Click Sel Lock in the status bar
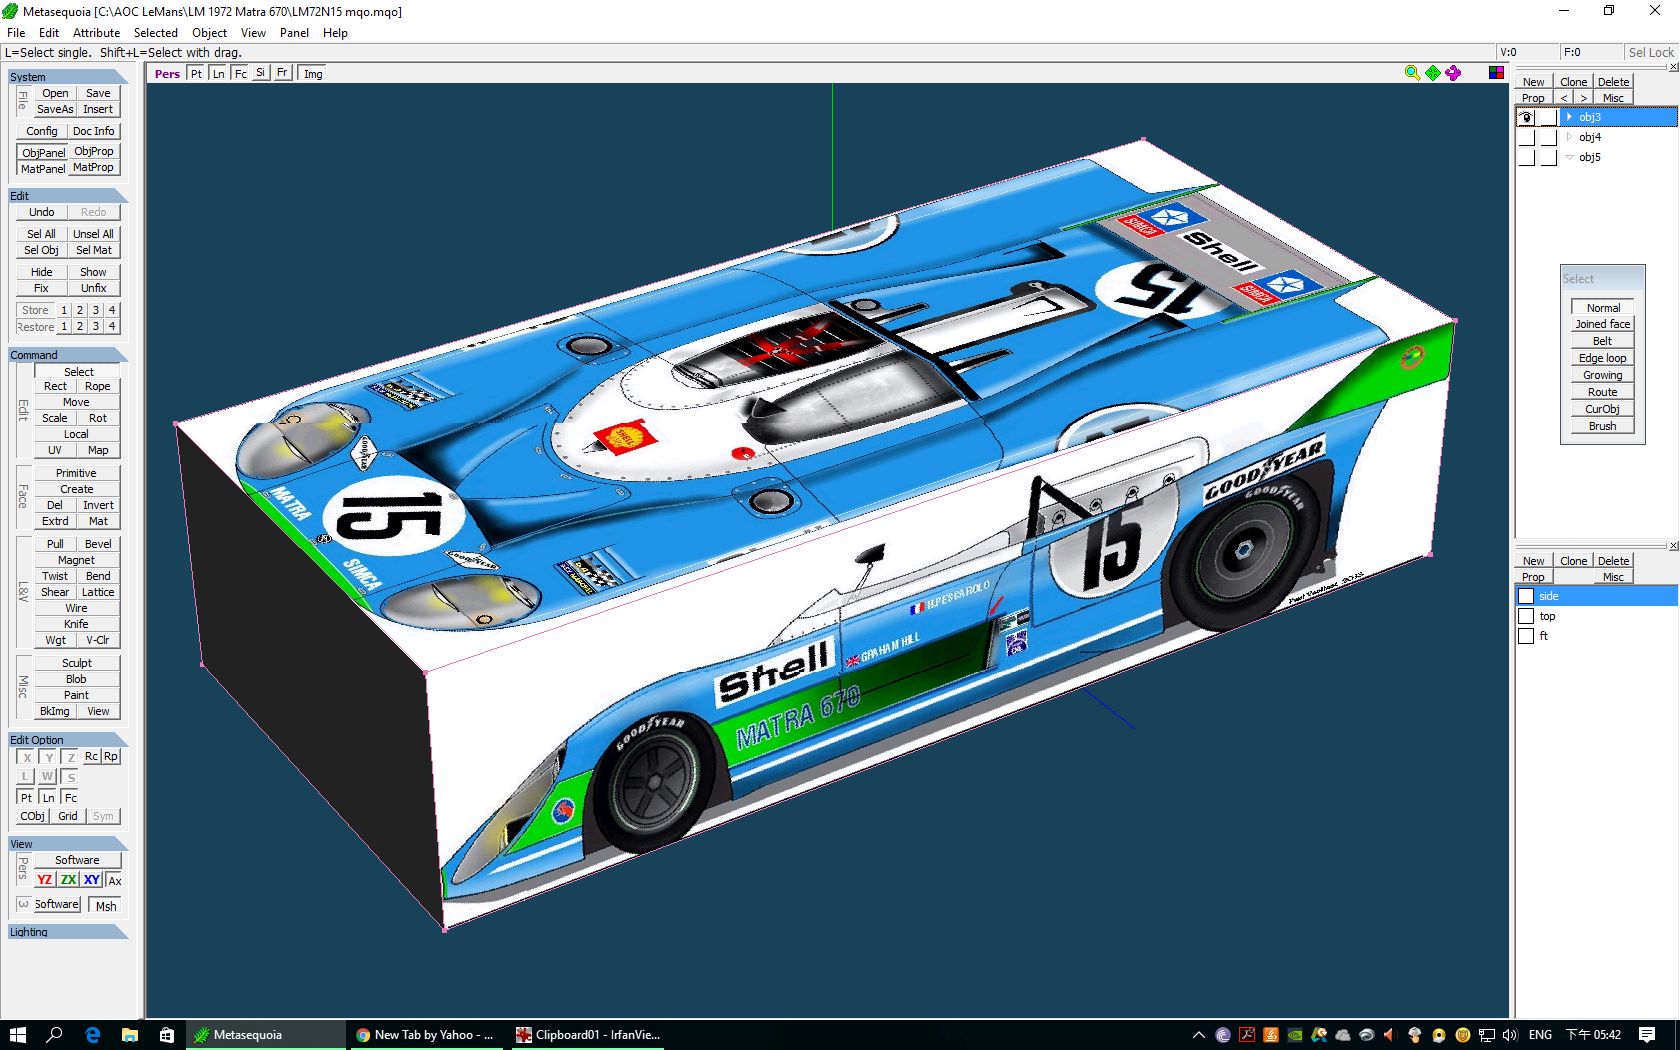Image resolution: width=1680 pixels, height=1050 pixels. coord(1650,52)
